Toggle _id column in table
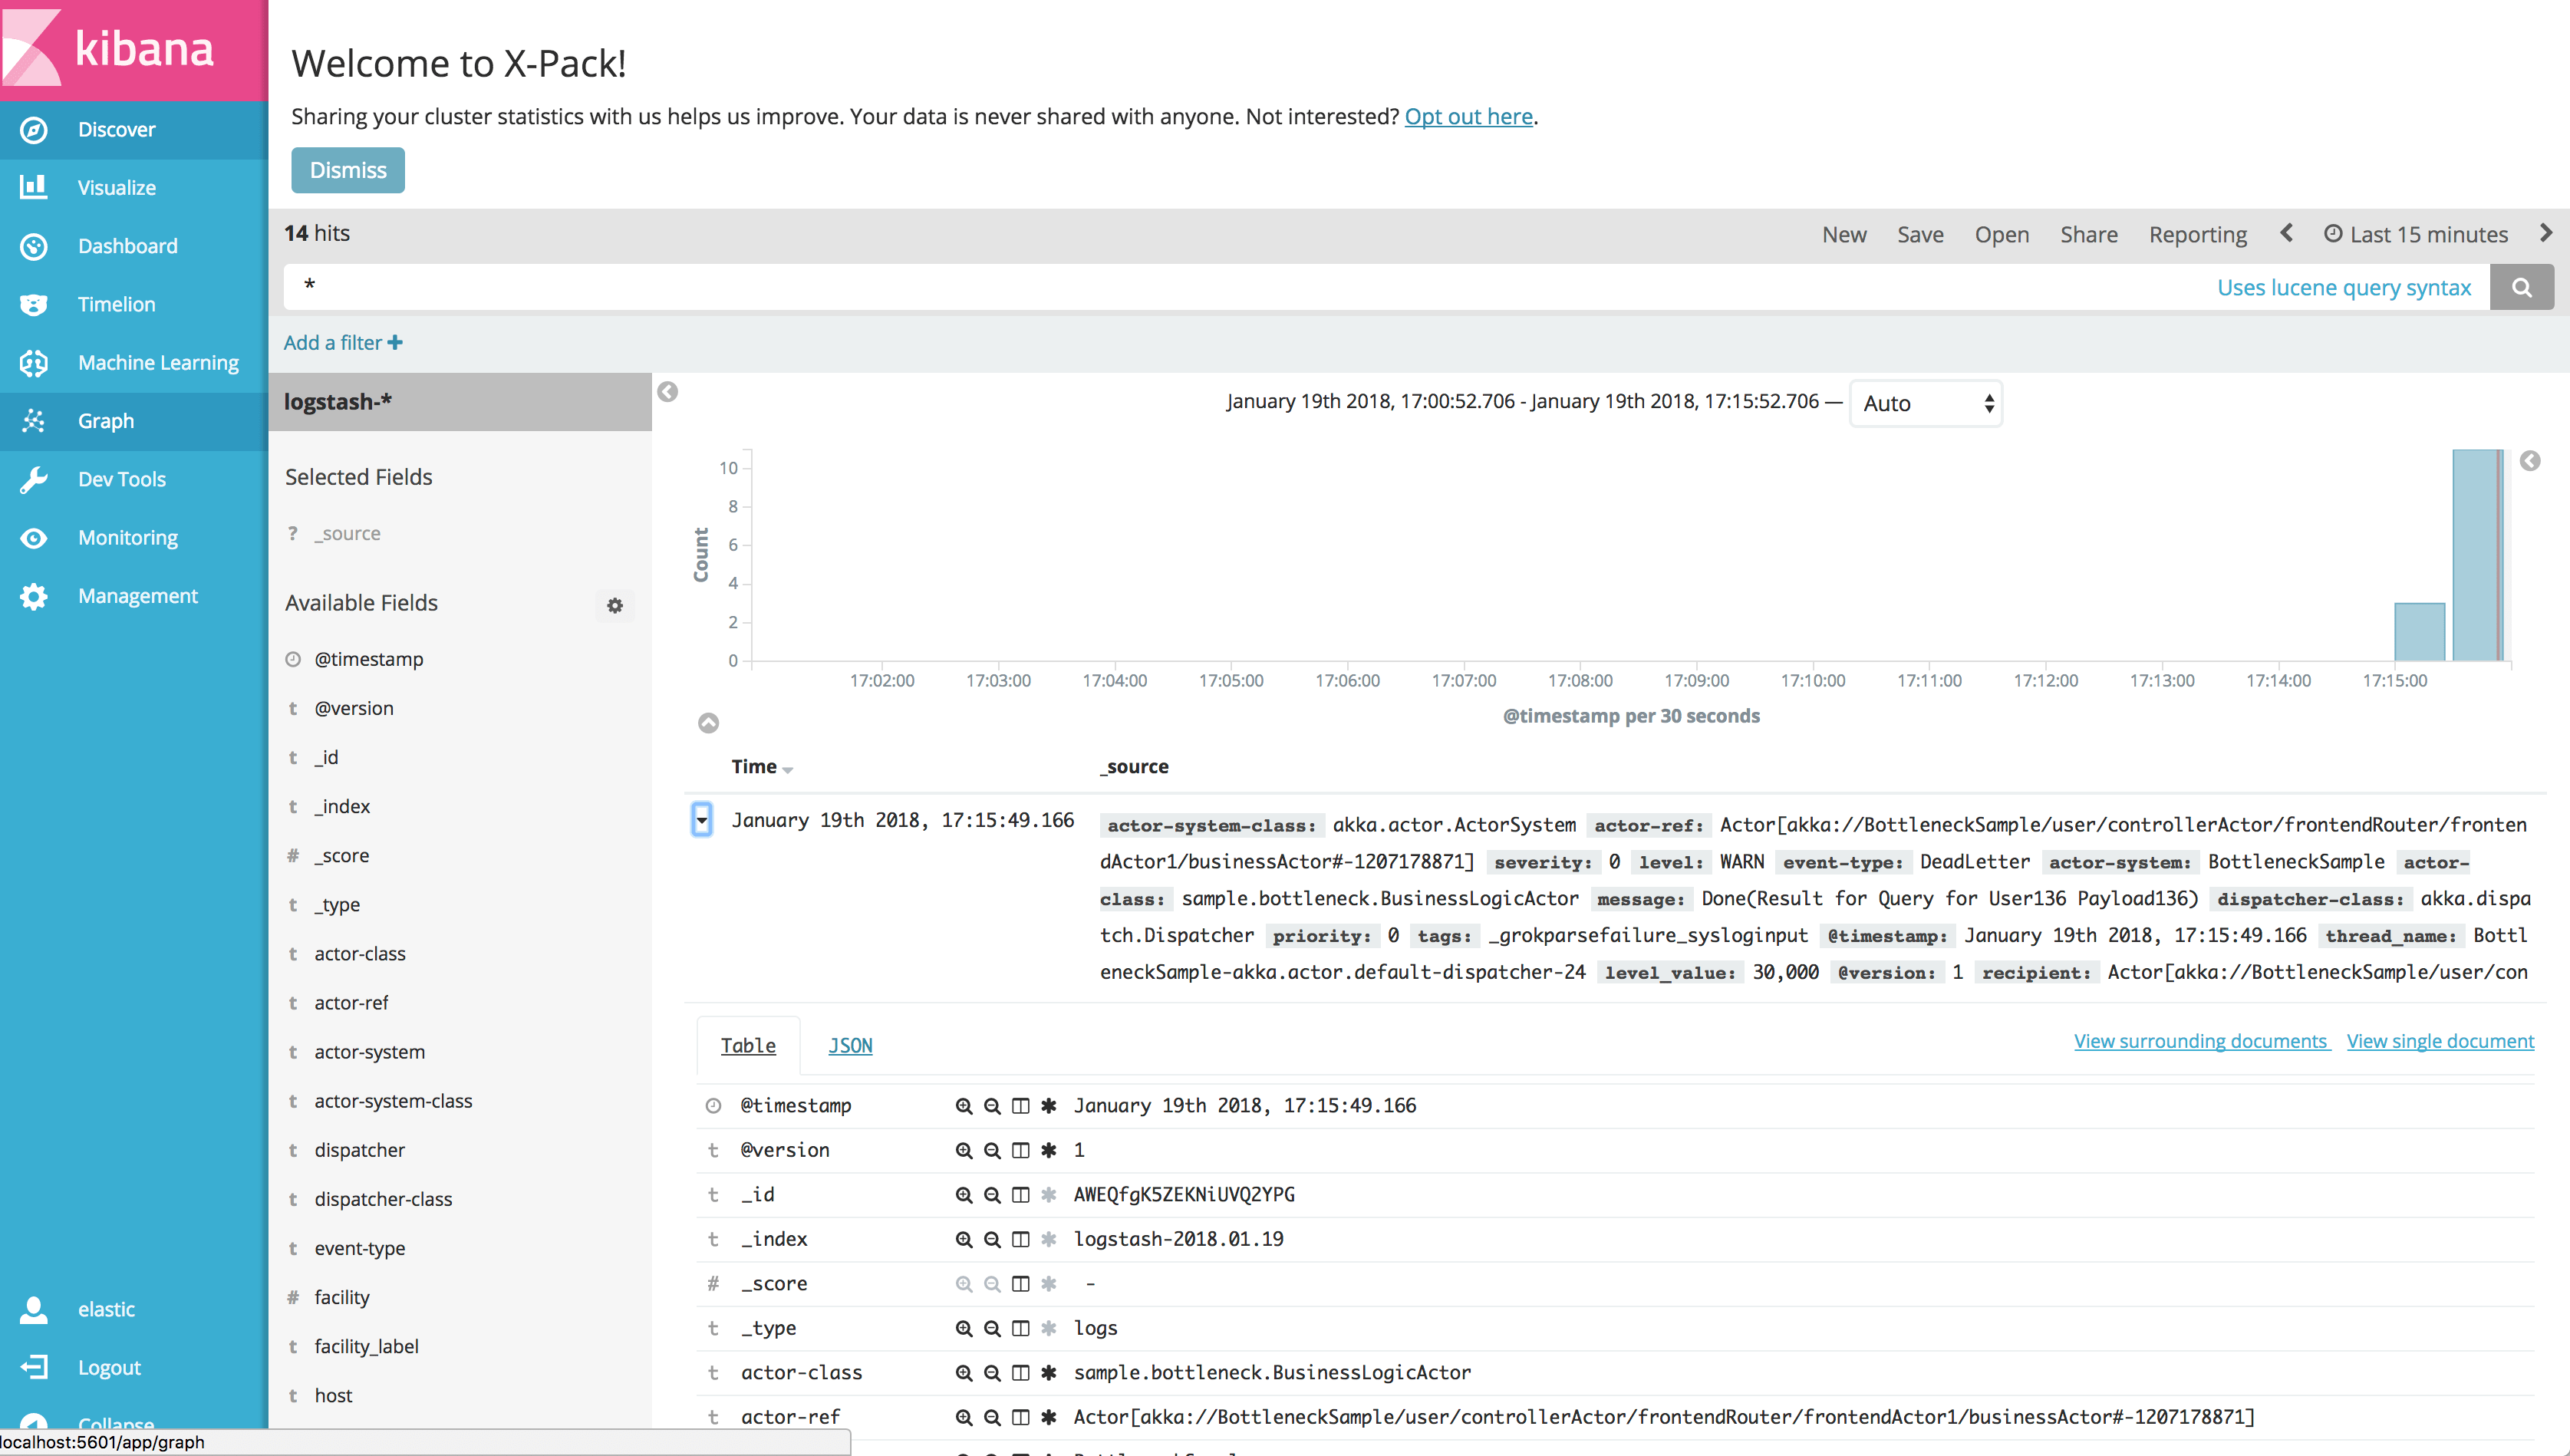This screenshot has width=2570, height=1456. [1020, 1195]
